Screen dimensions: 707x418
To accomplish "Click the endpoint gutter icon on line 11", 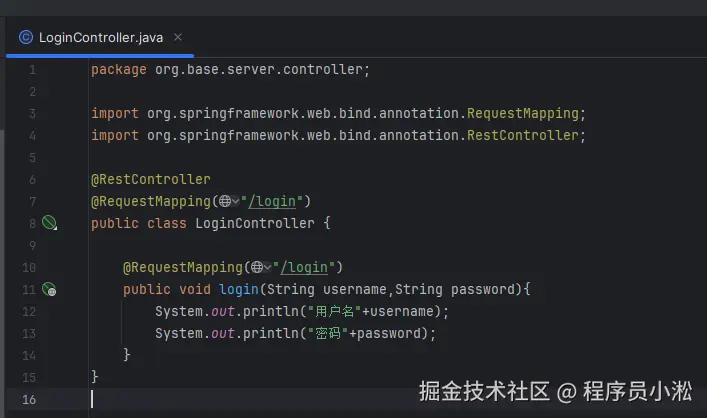I will (49, 289).
